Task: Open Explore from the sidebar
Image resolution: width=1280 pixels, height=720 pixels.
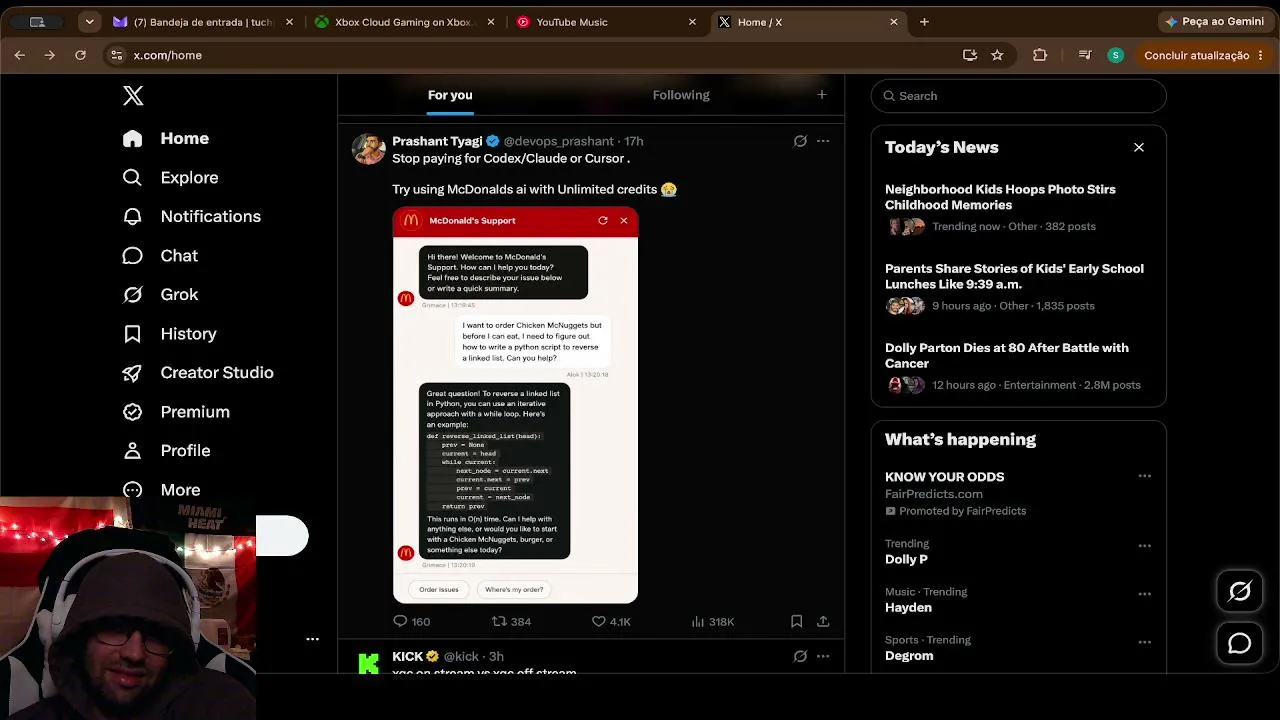Action: pyautogui.click(x=170, y=178)
